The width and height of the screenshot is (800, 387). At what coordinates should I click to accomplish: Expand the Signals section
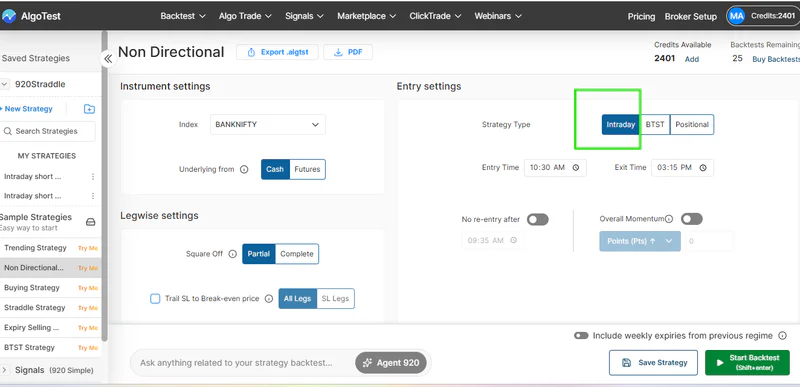click(x=4, y=370)
